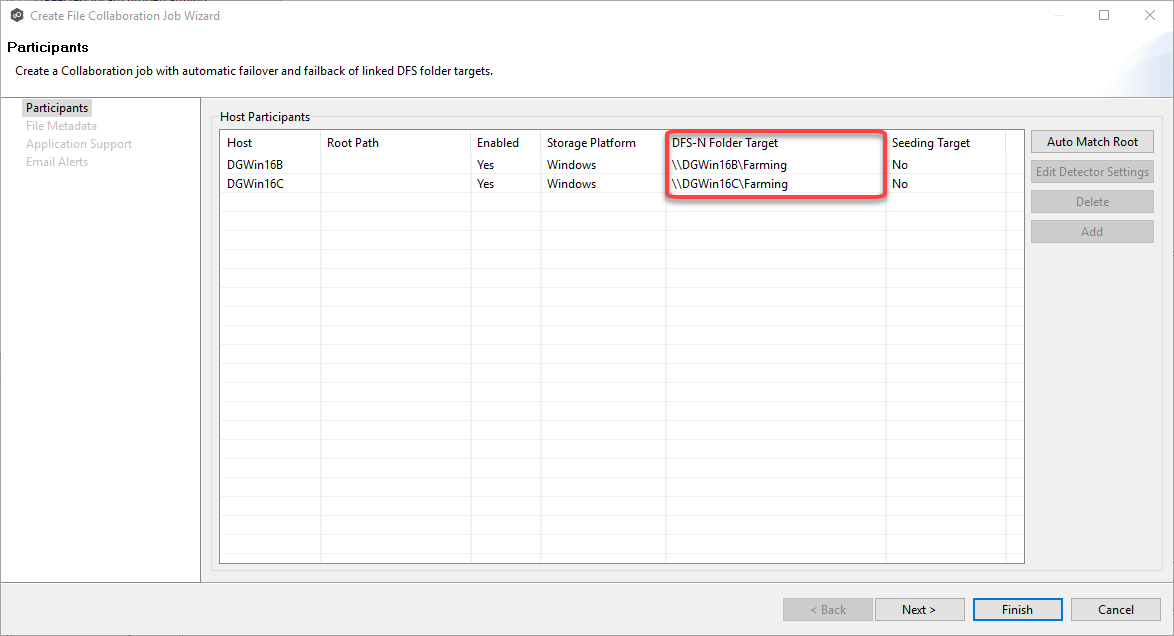Image resolution: width=1174 pixels, height=636 pixels.
Task: Click the Add button
Action: [1092, 231]
